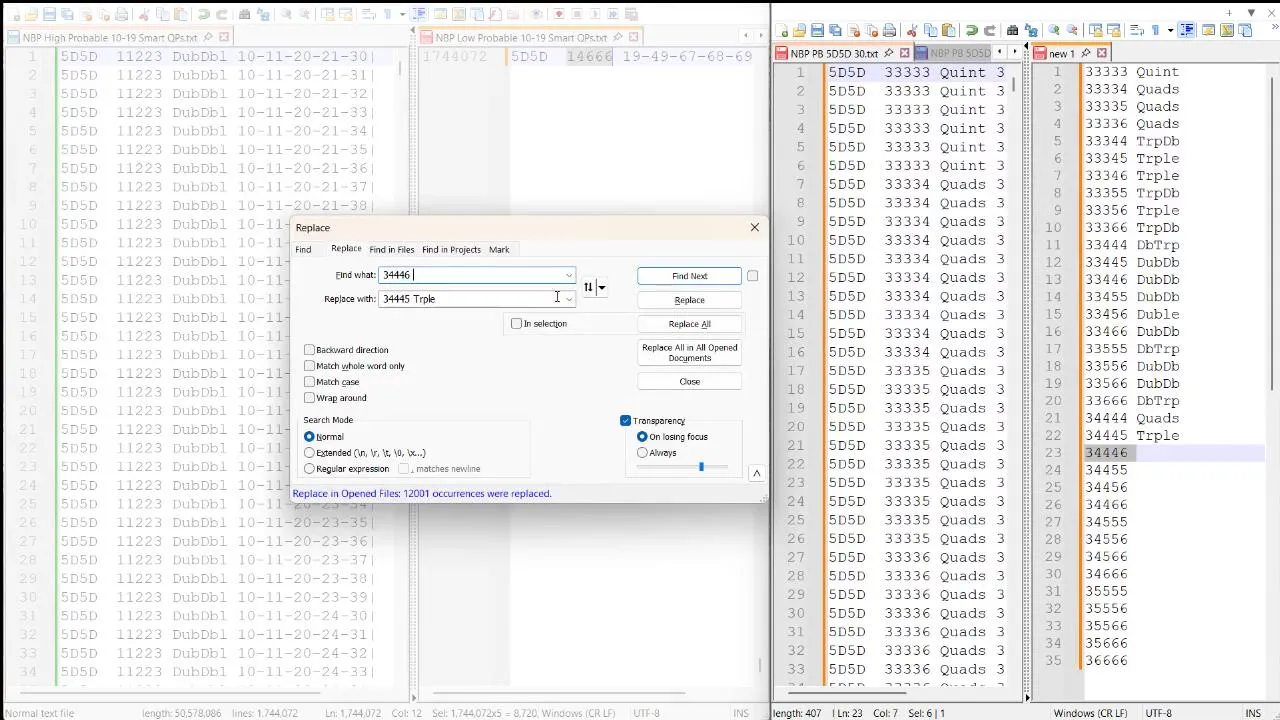
Task: Click Save All icon in right Notepad++ toolbar
Action: (835, 30)
